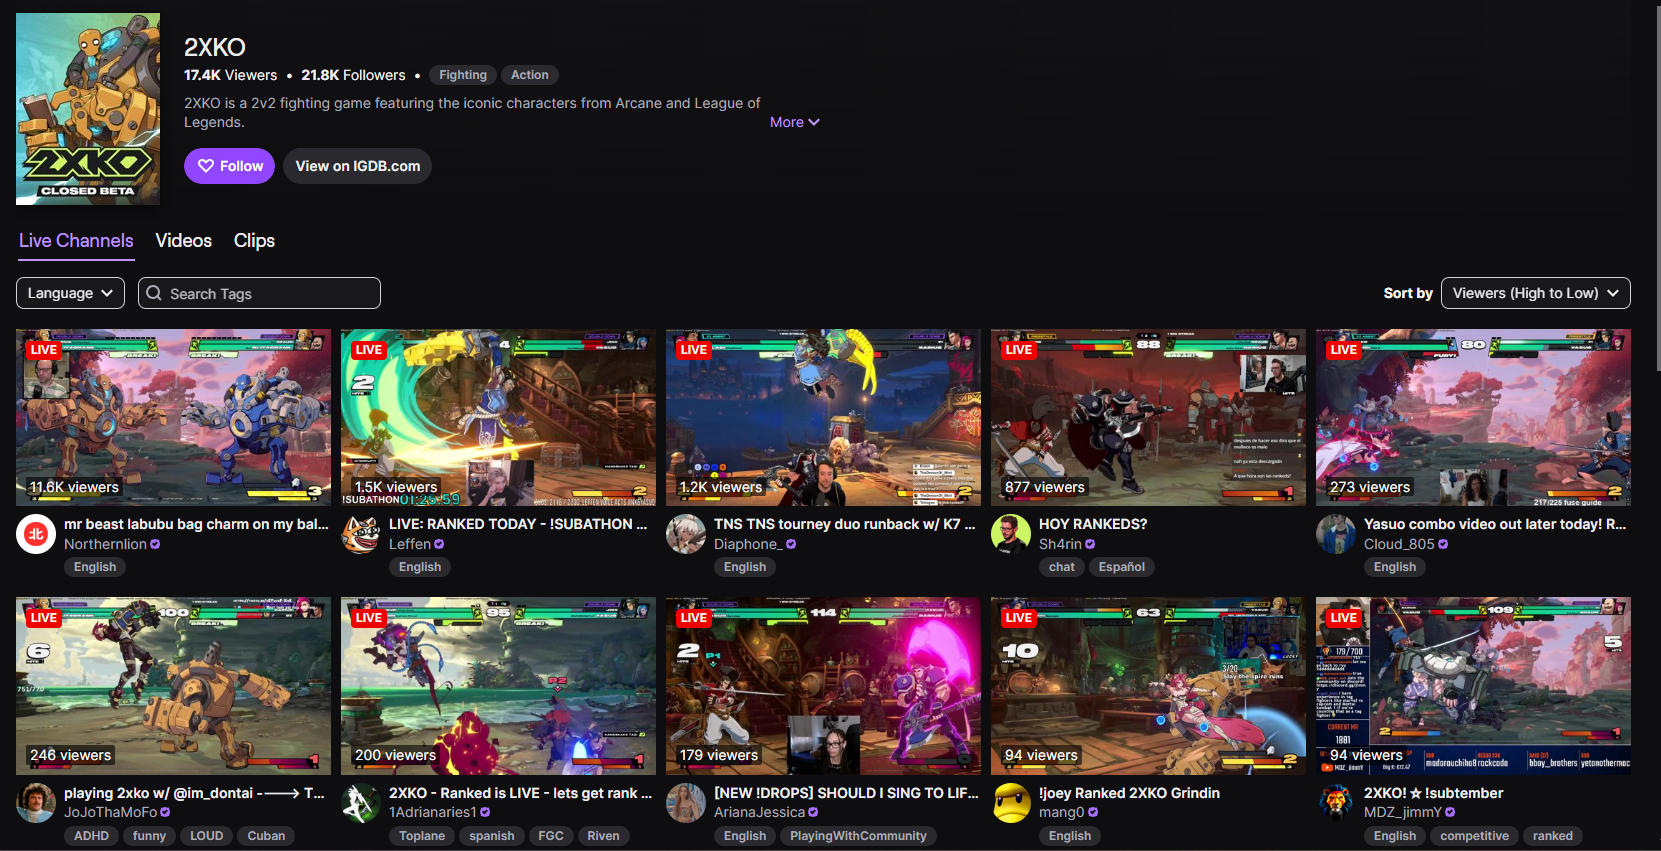This screenshot has height=851, width=1661.
Task: Select the Fighting genre tag
Action: (463, 75)
